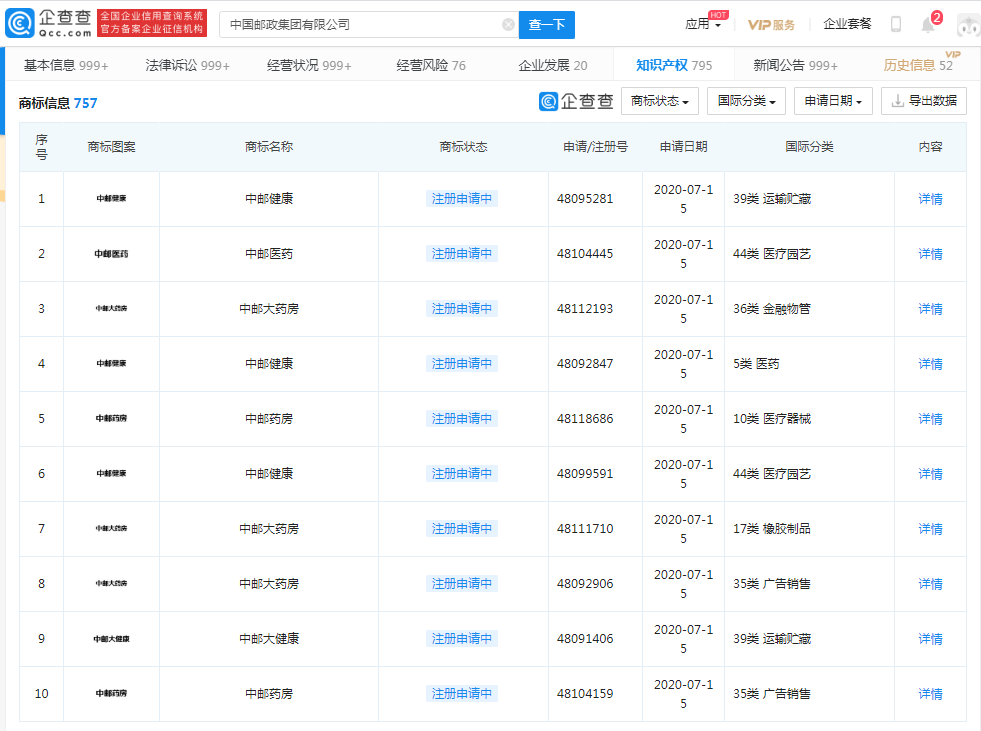Select the name 中邮医药 in row 2
Image resolution: width=981 pixels, height=731 pixels.
point(269,254)
